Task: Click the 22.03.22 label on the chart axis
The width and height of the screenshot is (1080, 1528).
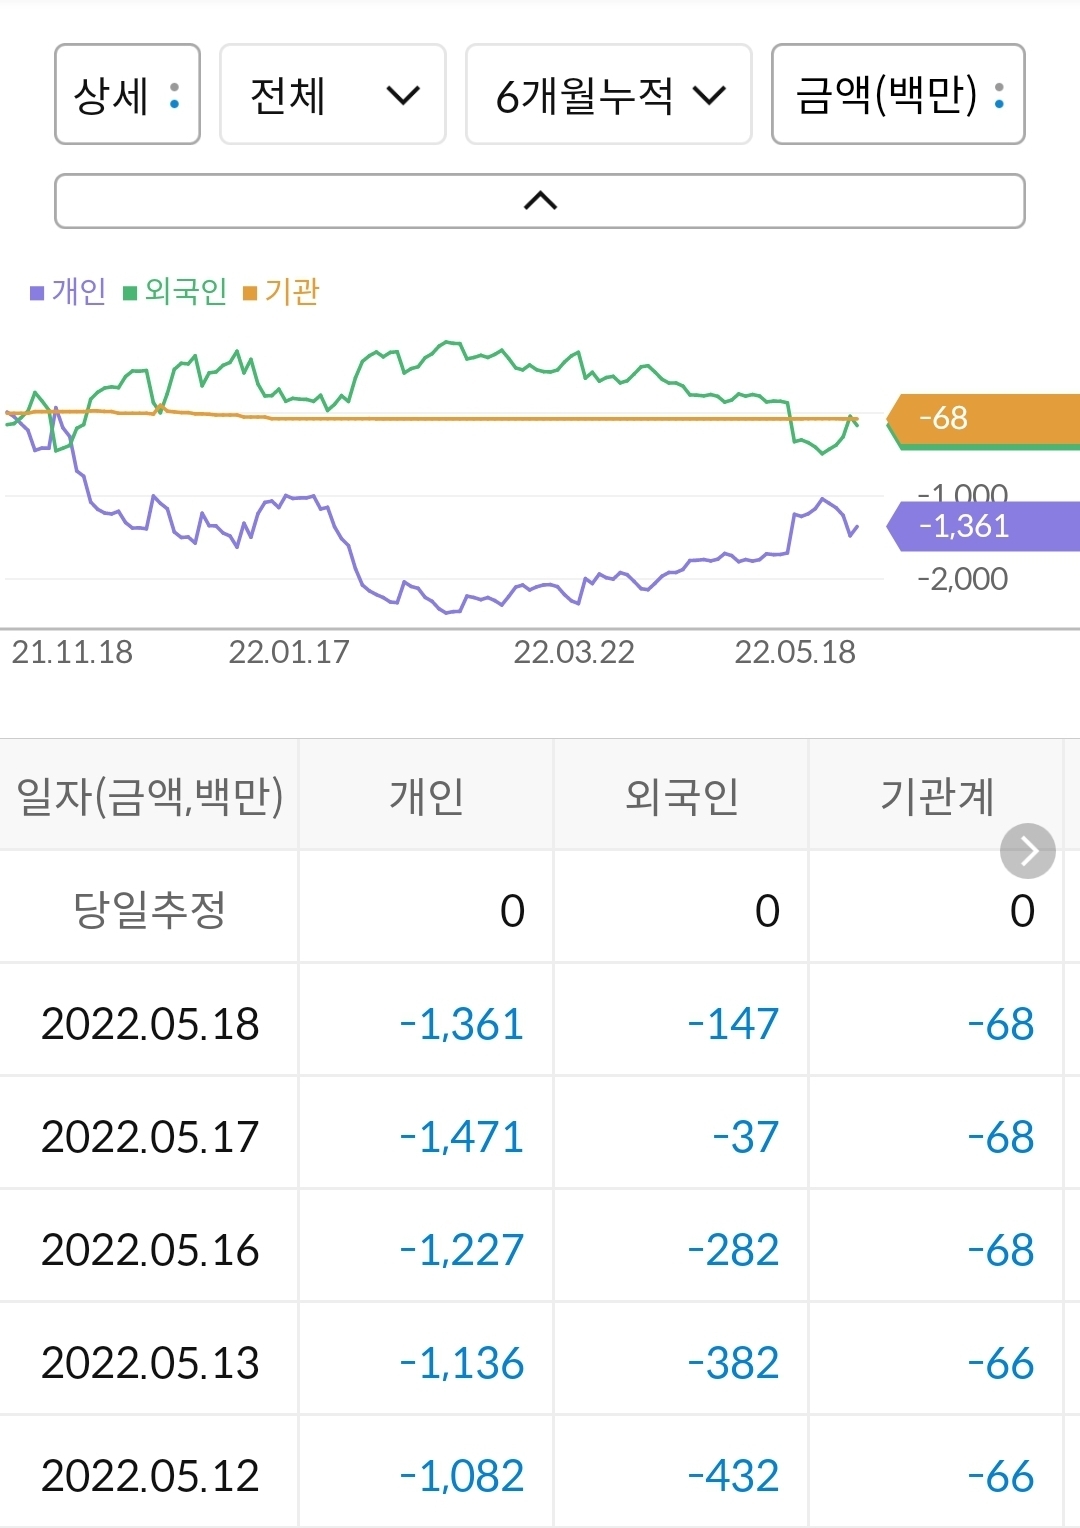Action: (x=575, y=653)
